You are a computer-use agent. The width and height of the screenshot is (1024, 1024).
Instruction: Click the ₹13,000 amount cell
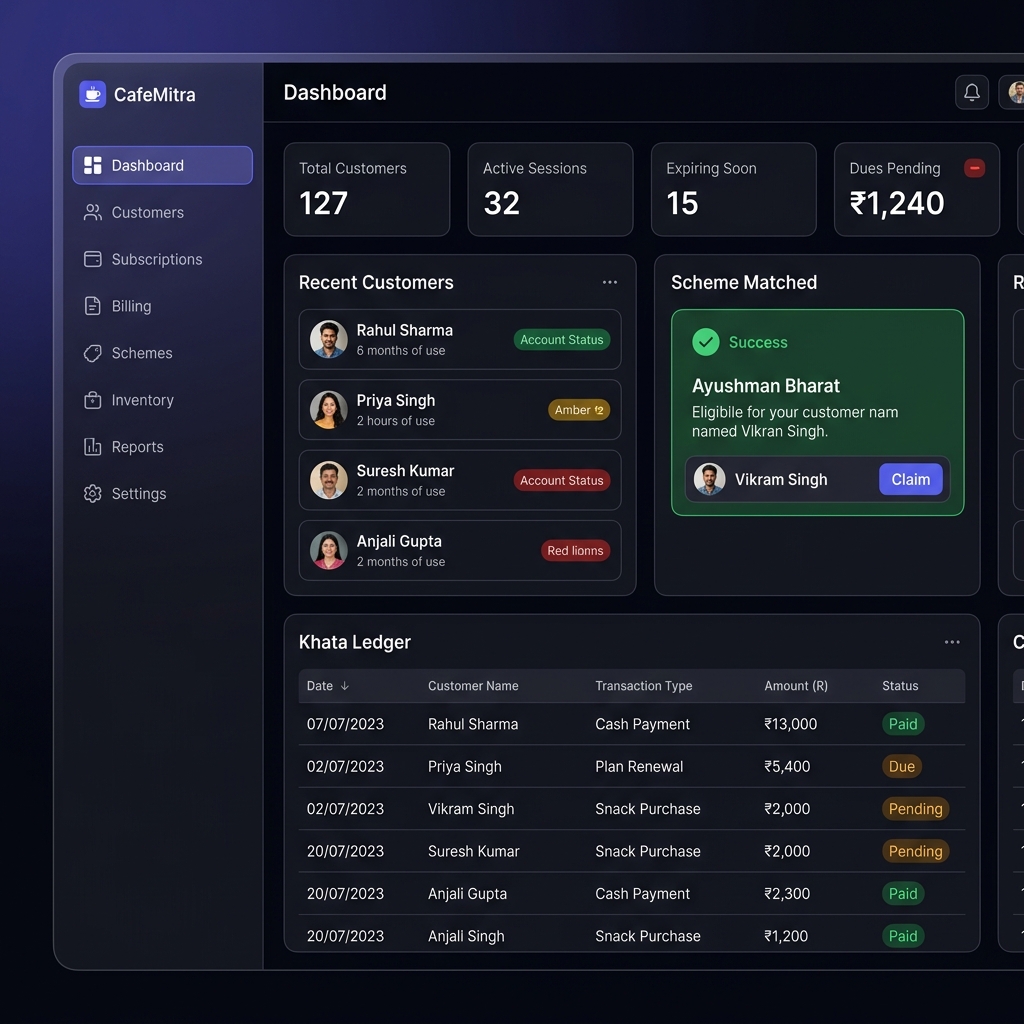click(x=790, y=724)
